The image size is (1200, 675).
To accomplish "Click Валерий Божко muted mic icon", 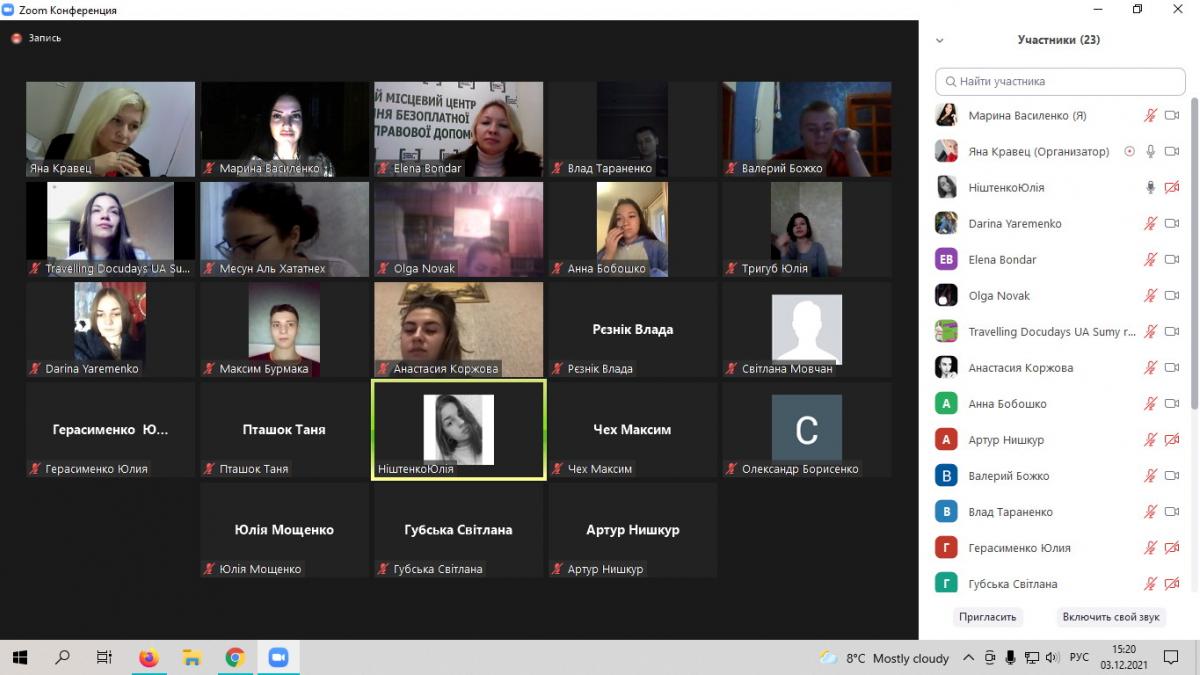I will click(x=1151, y=476).
